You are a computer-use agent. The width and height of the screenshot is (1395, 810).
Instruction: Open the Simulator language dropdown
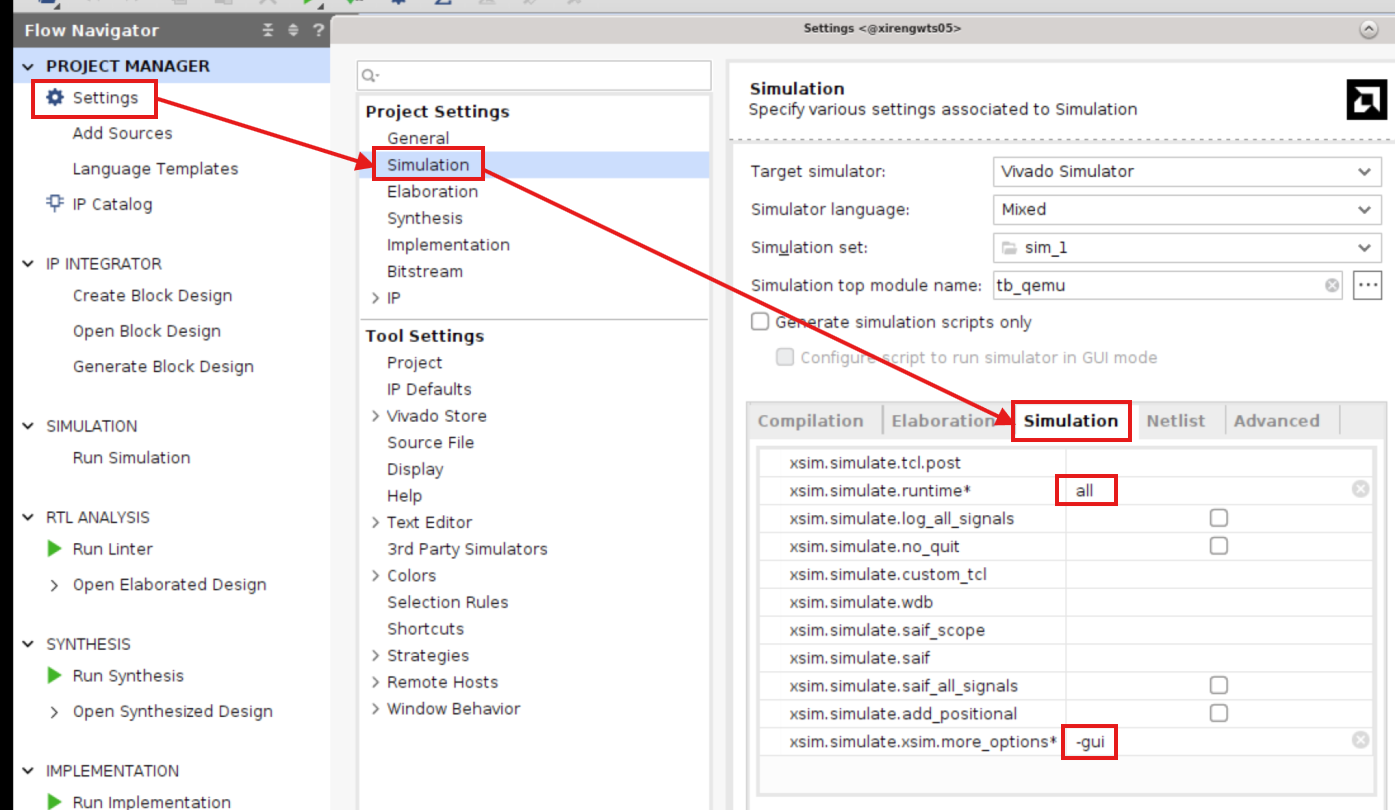pyautogui.click(x=1364, y=209)
